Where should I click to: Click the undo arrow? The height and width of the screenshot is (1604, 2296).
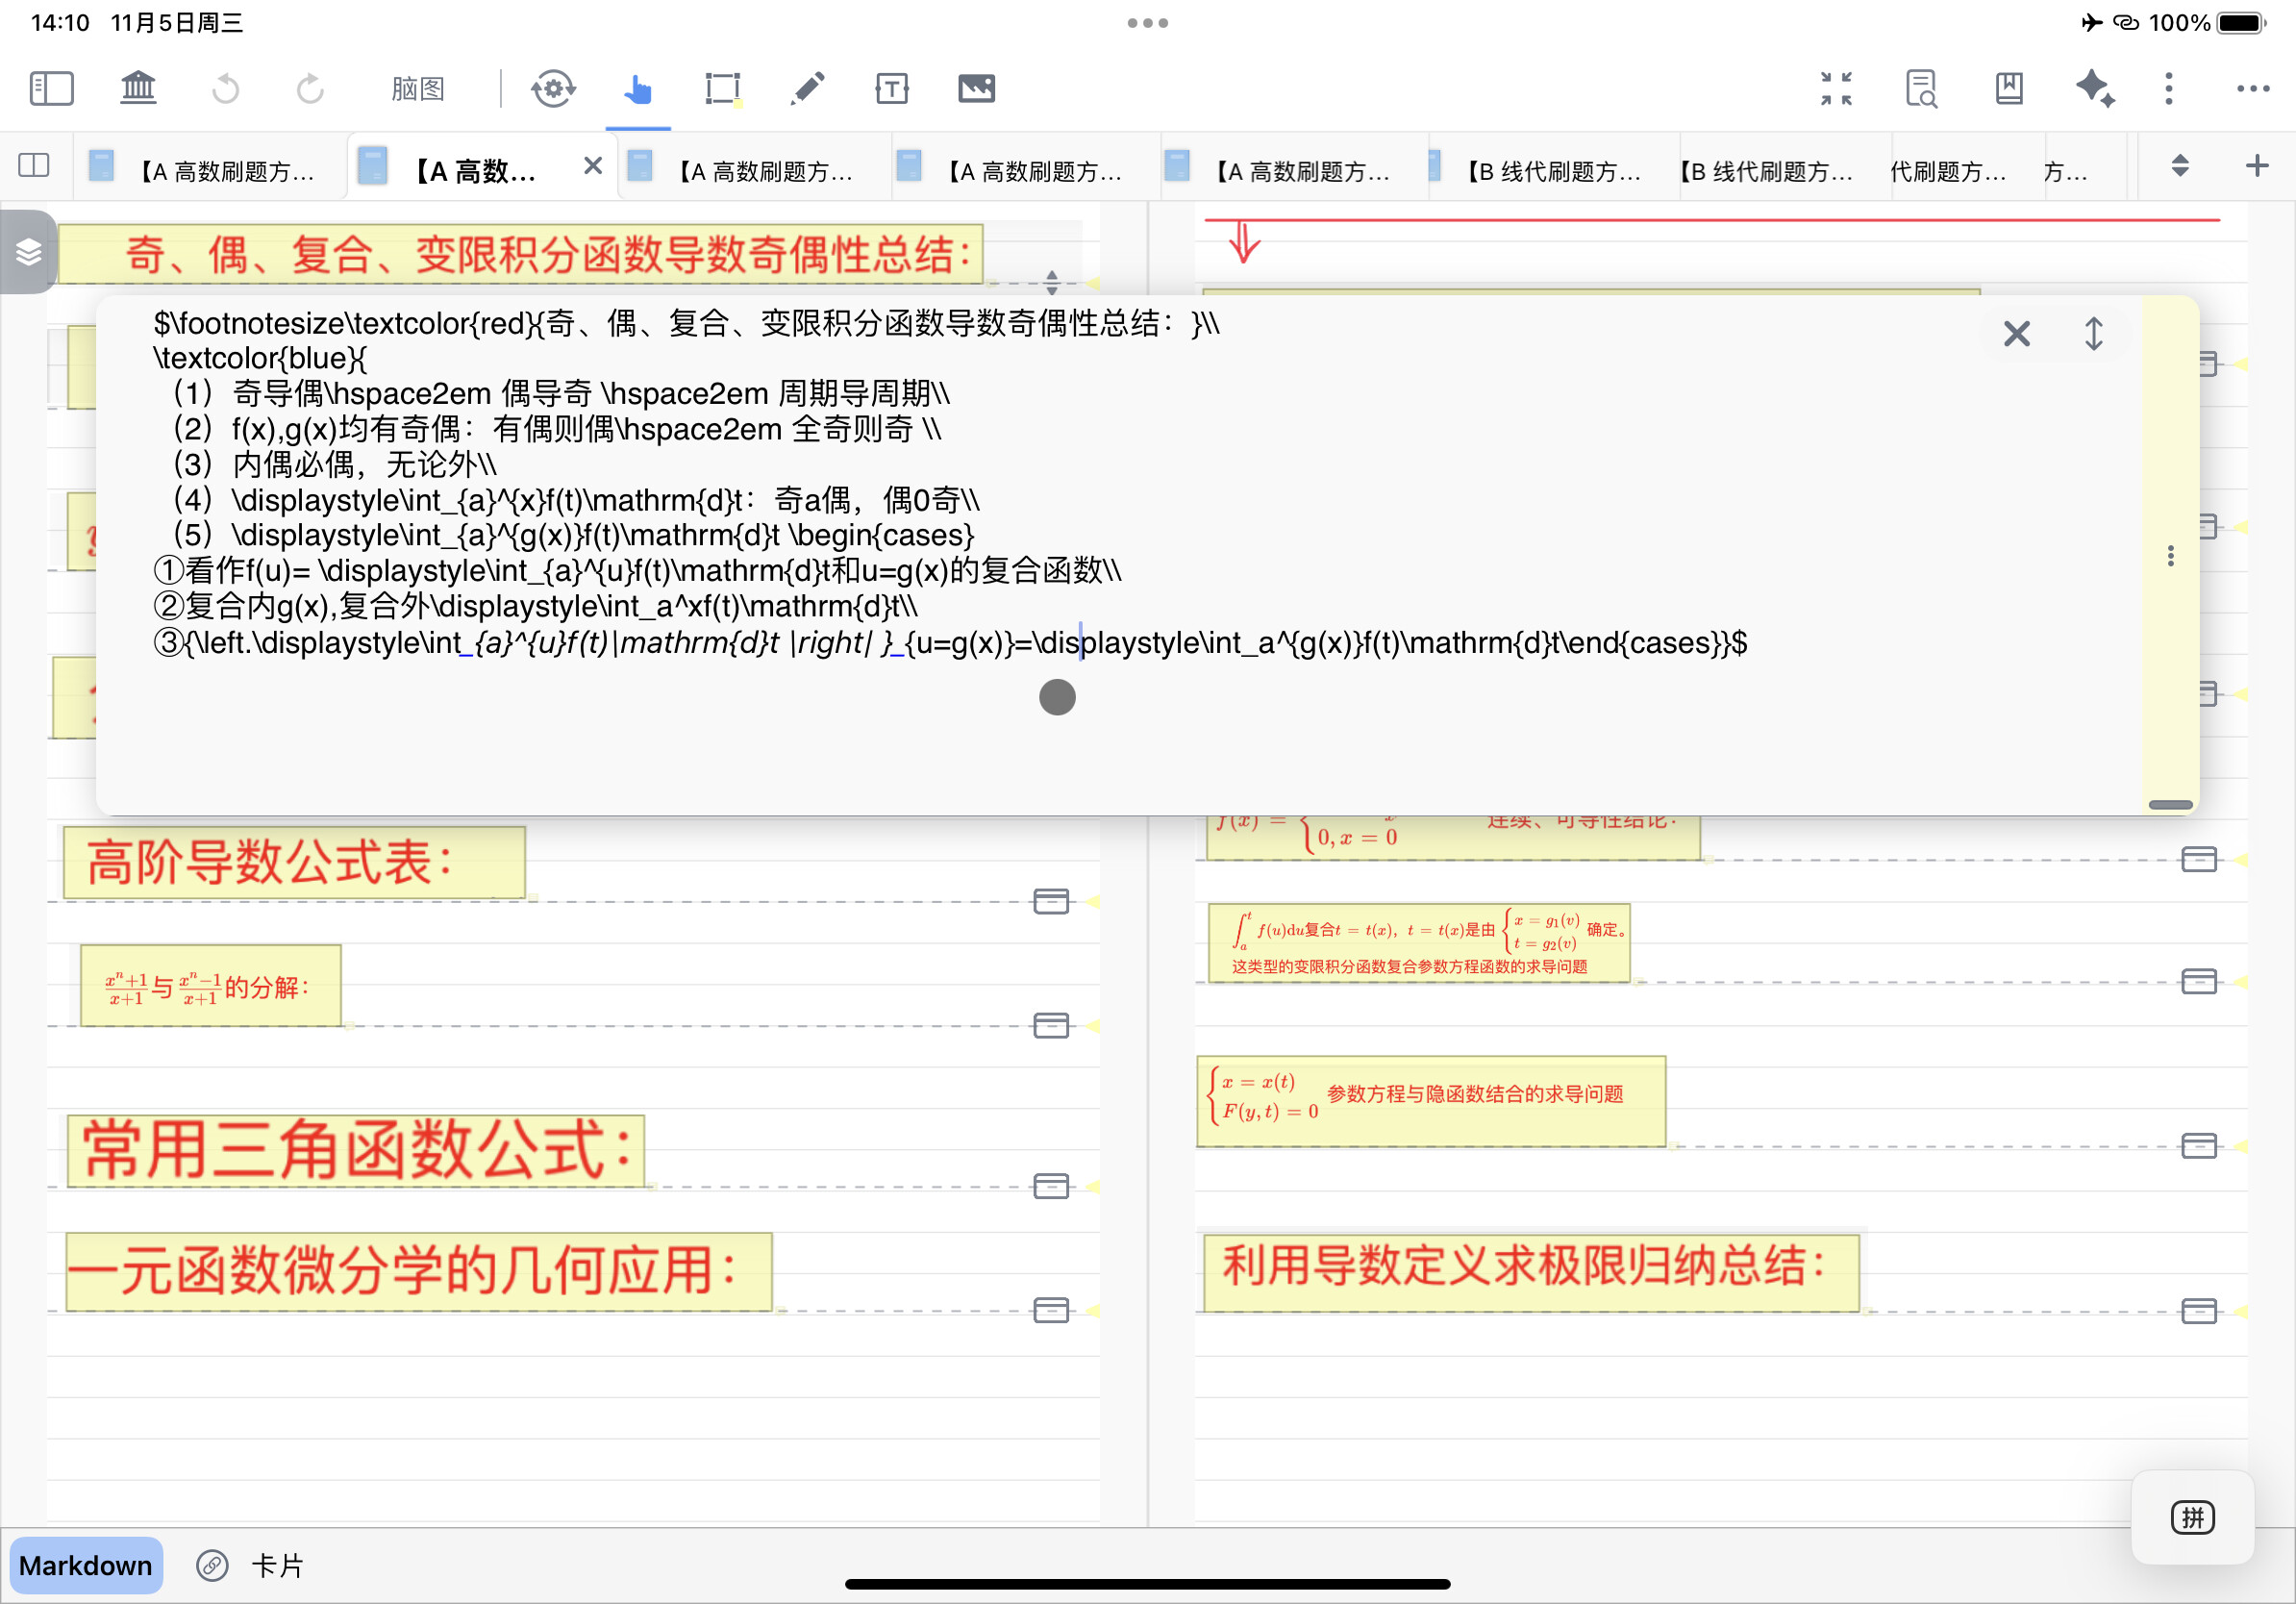(226, 88)
